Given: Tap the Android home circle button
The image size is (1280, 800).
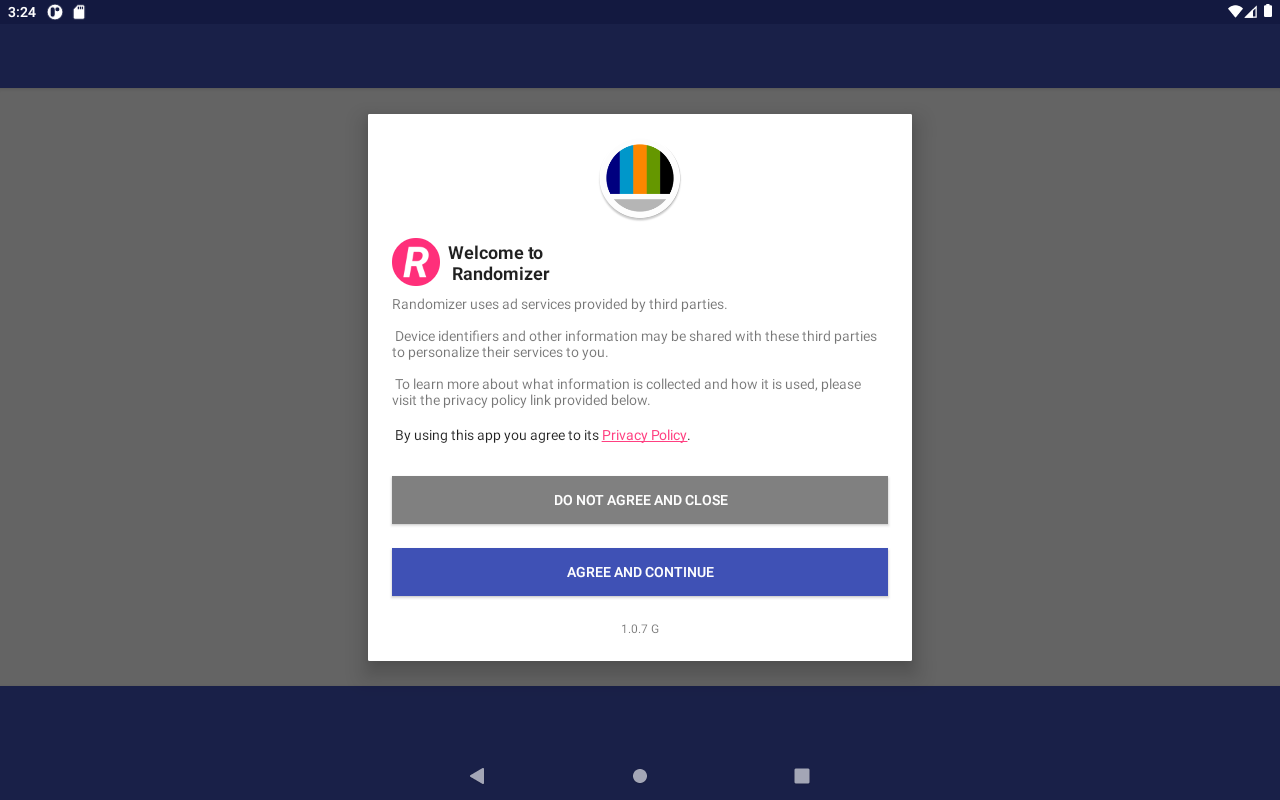Looking at the screenshot, I should pos(640,776).
